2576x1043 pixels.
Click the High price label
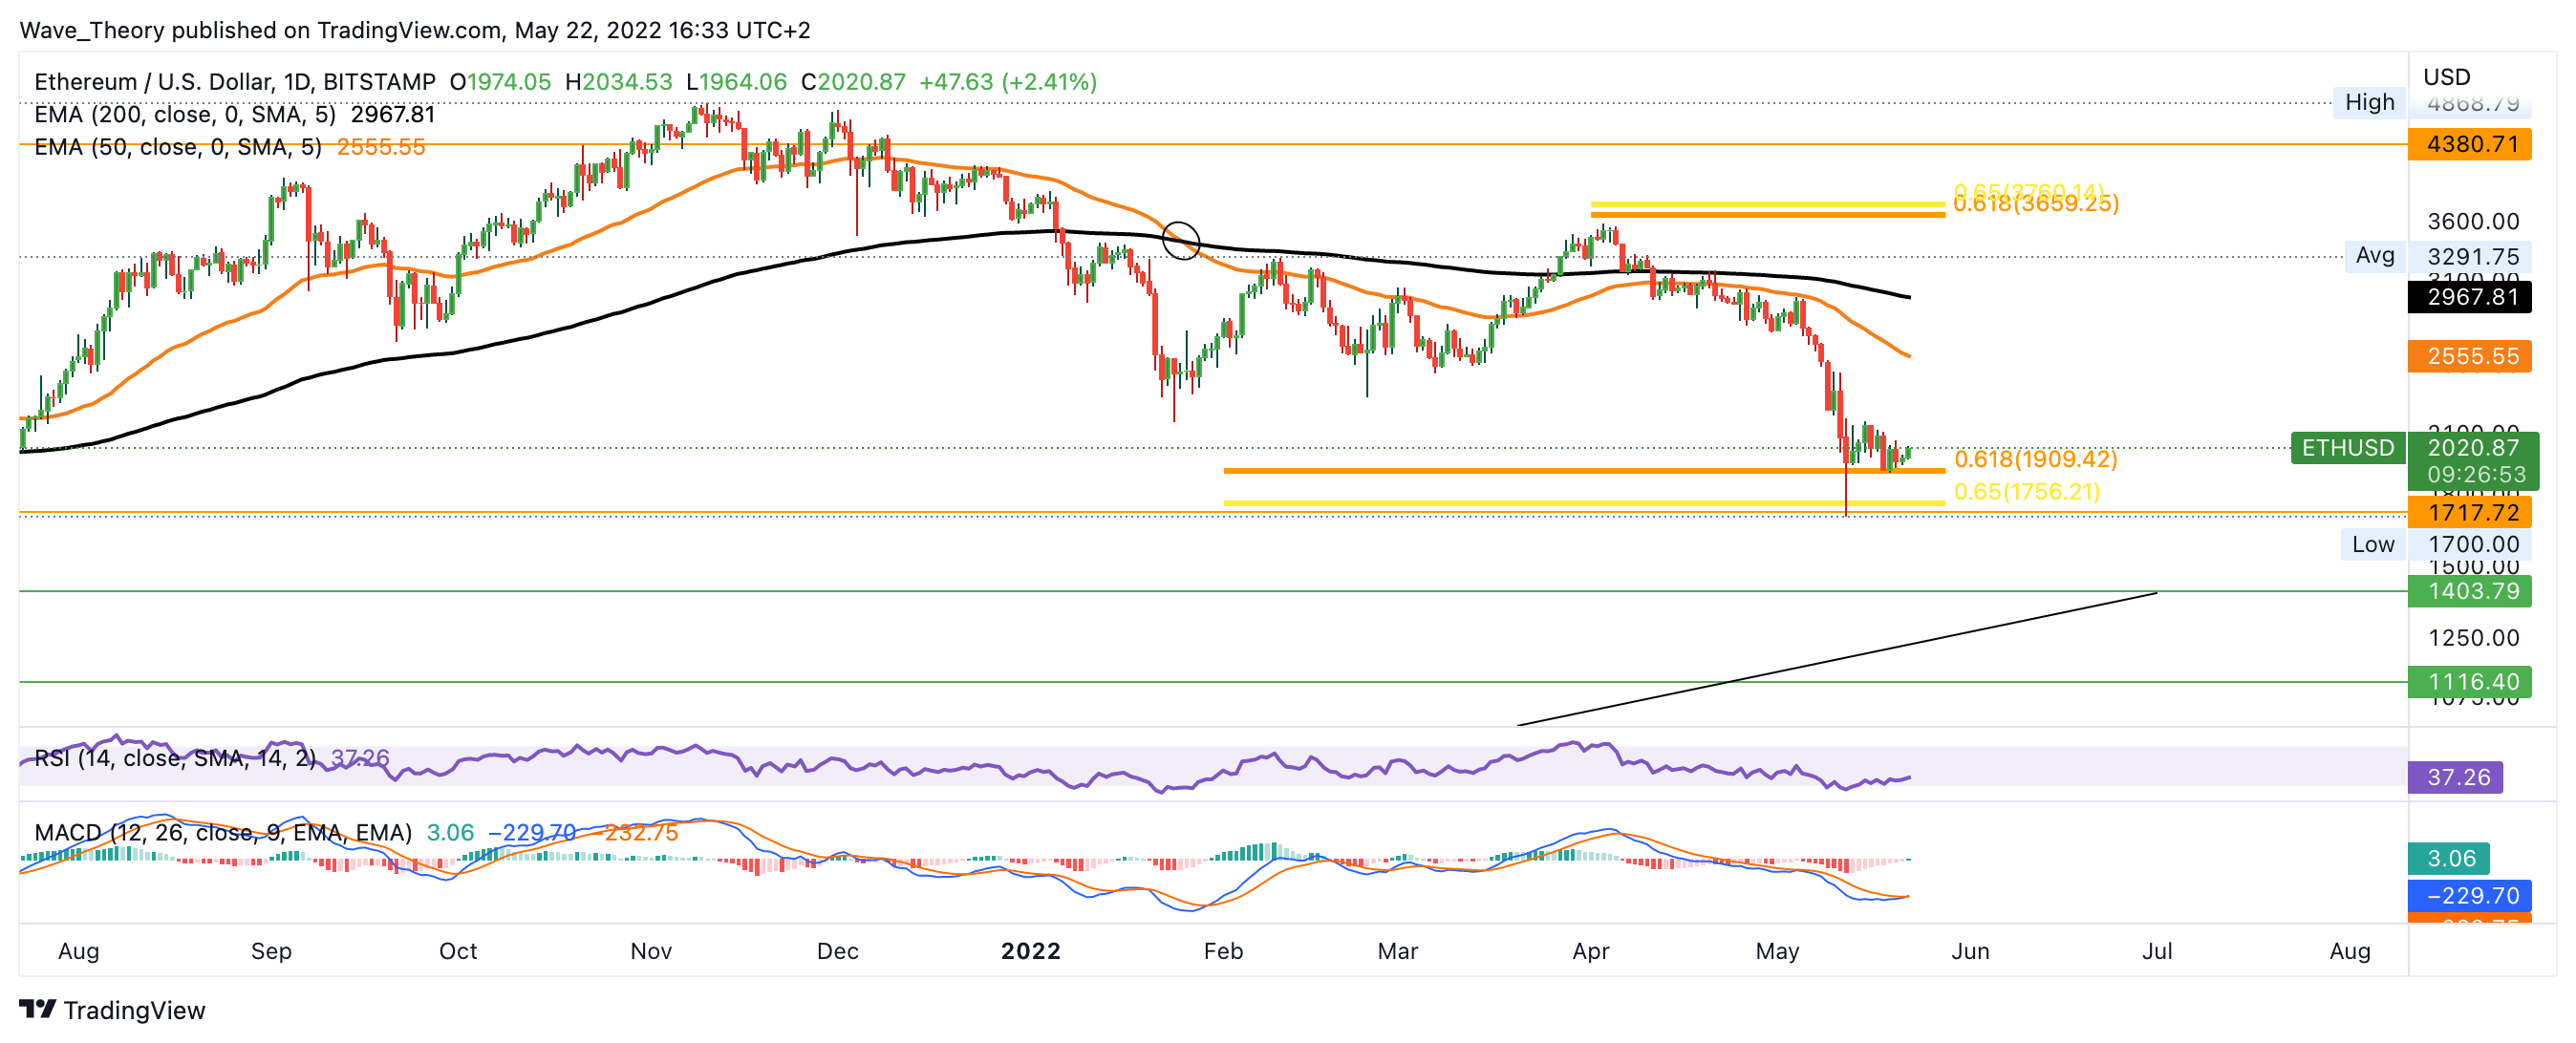pos(2369,102)
